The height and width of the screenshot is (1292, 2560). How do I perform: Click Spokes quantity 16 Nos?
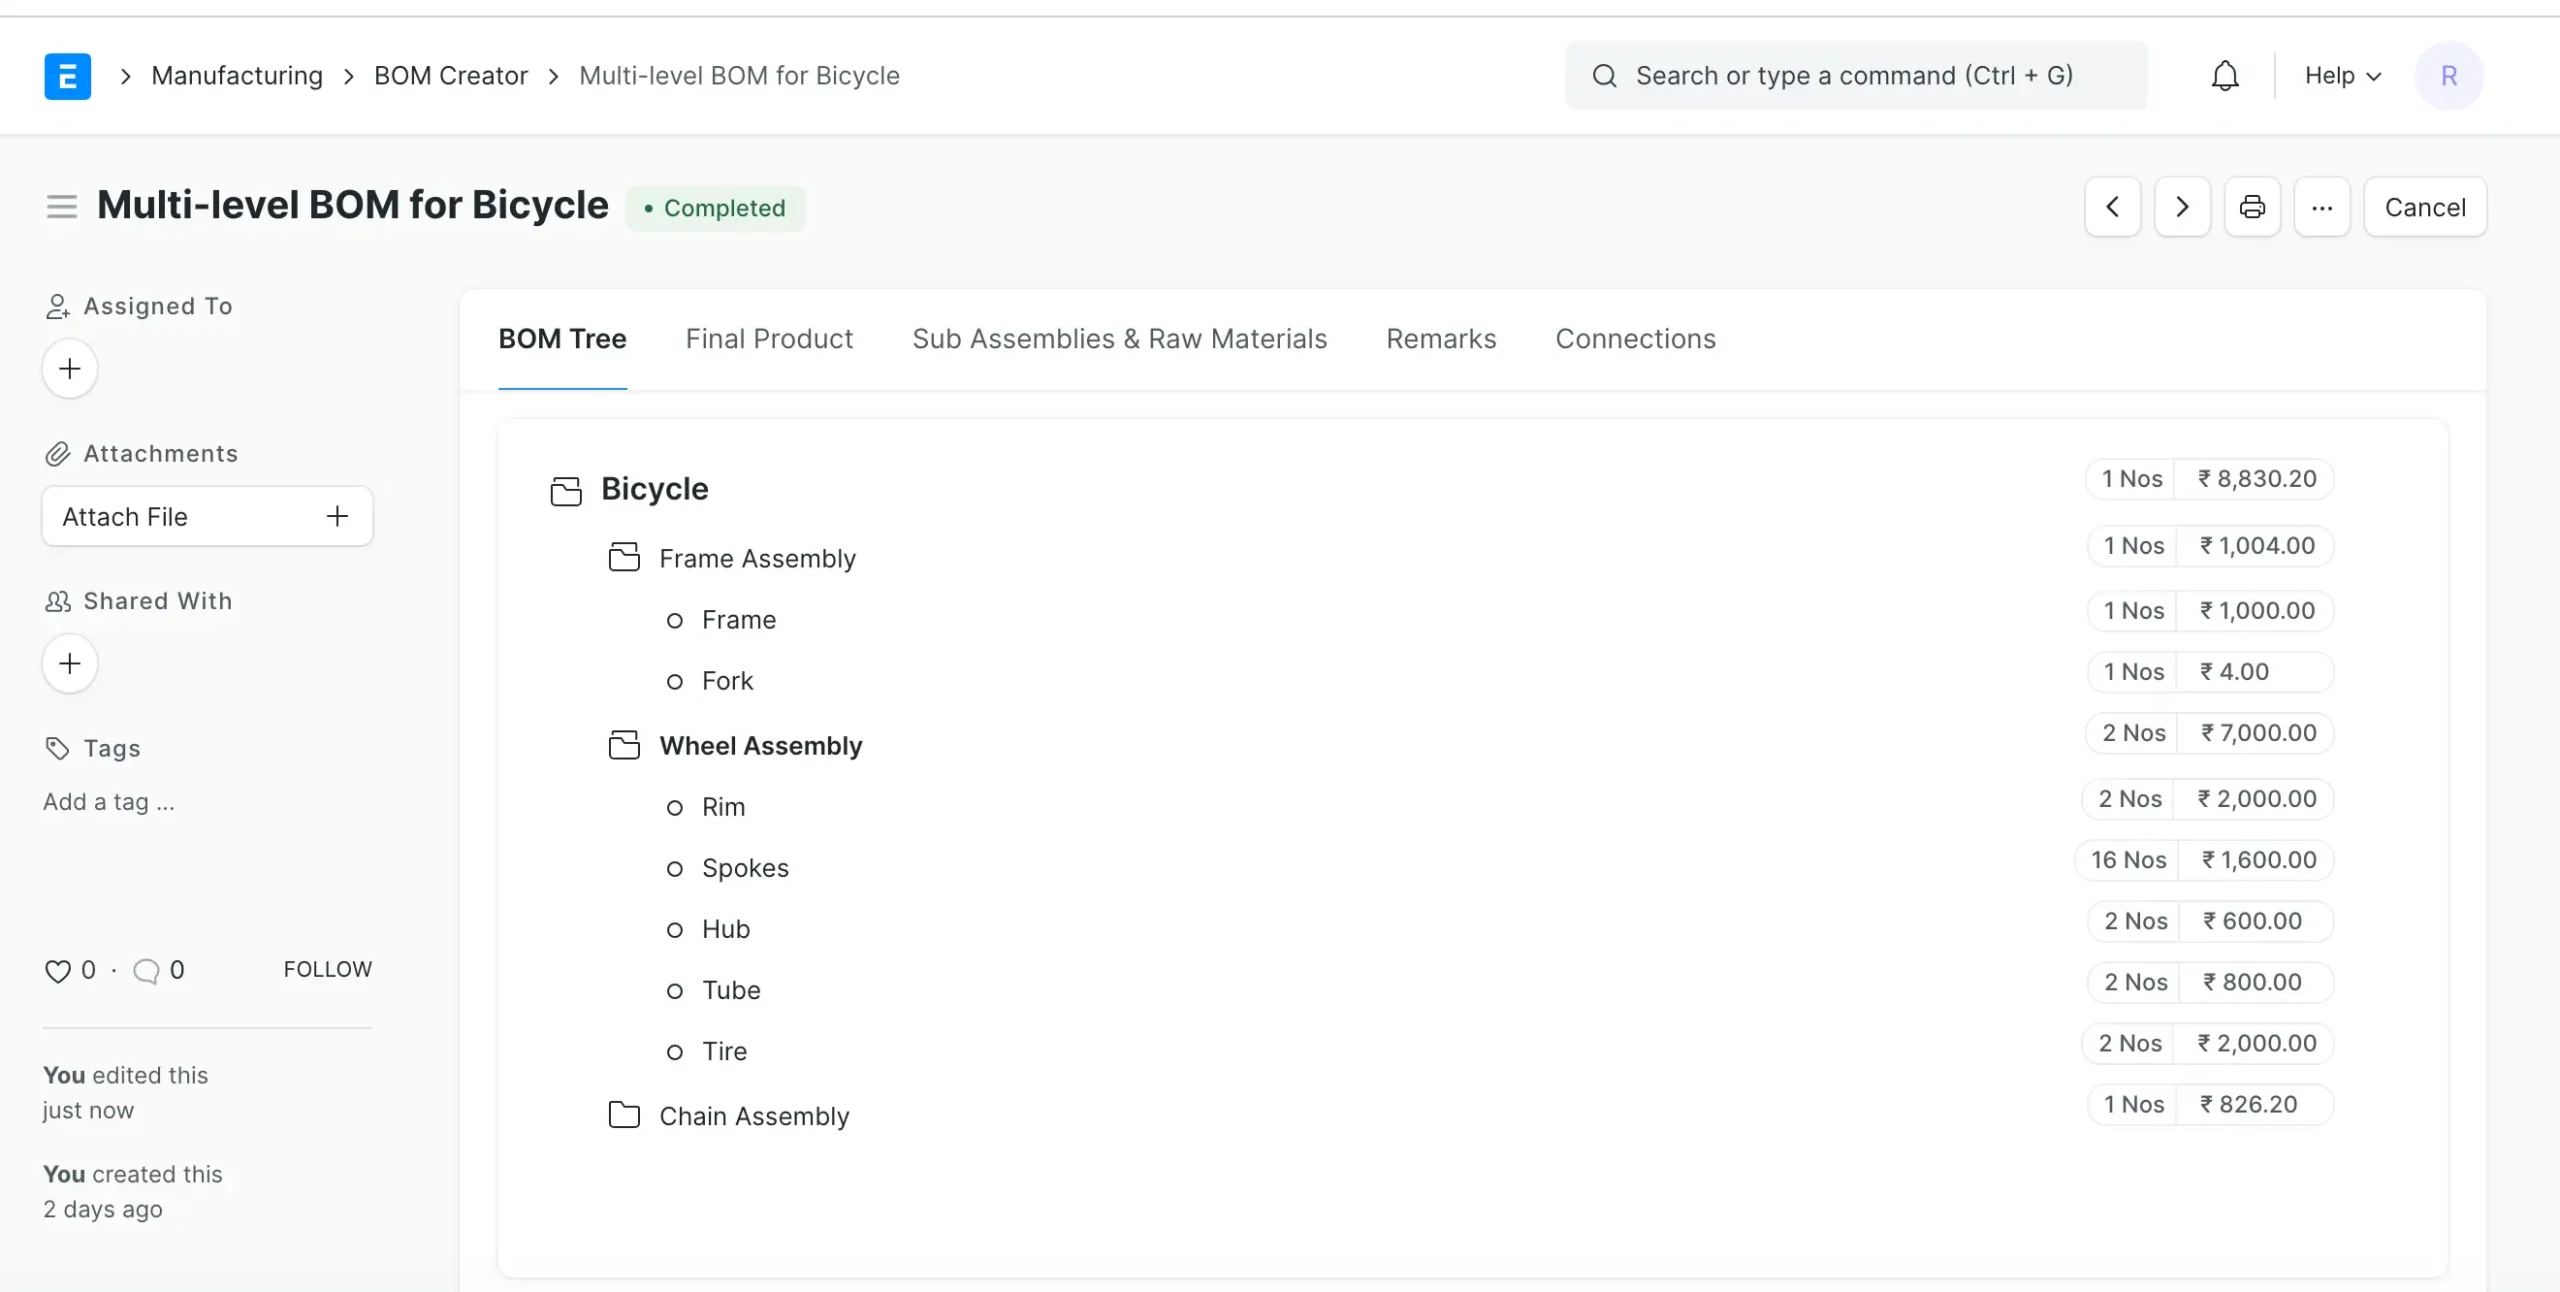click(2128, 860)
